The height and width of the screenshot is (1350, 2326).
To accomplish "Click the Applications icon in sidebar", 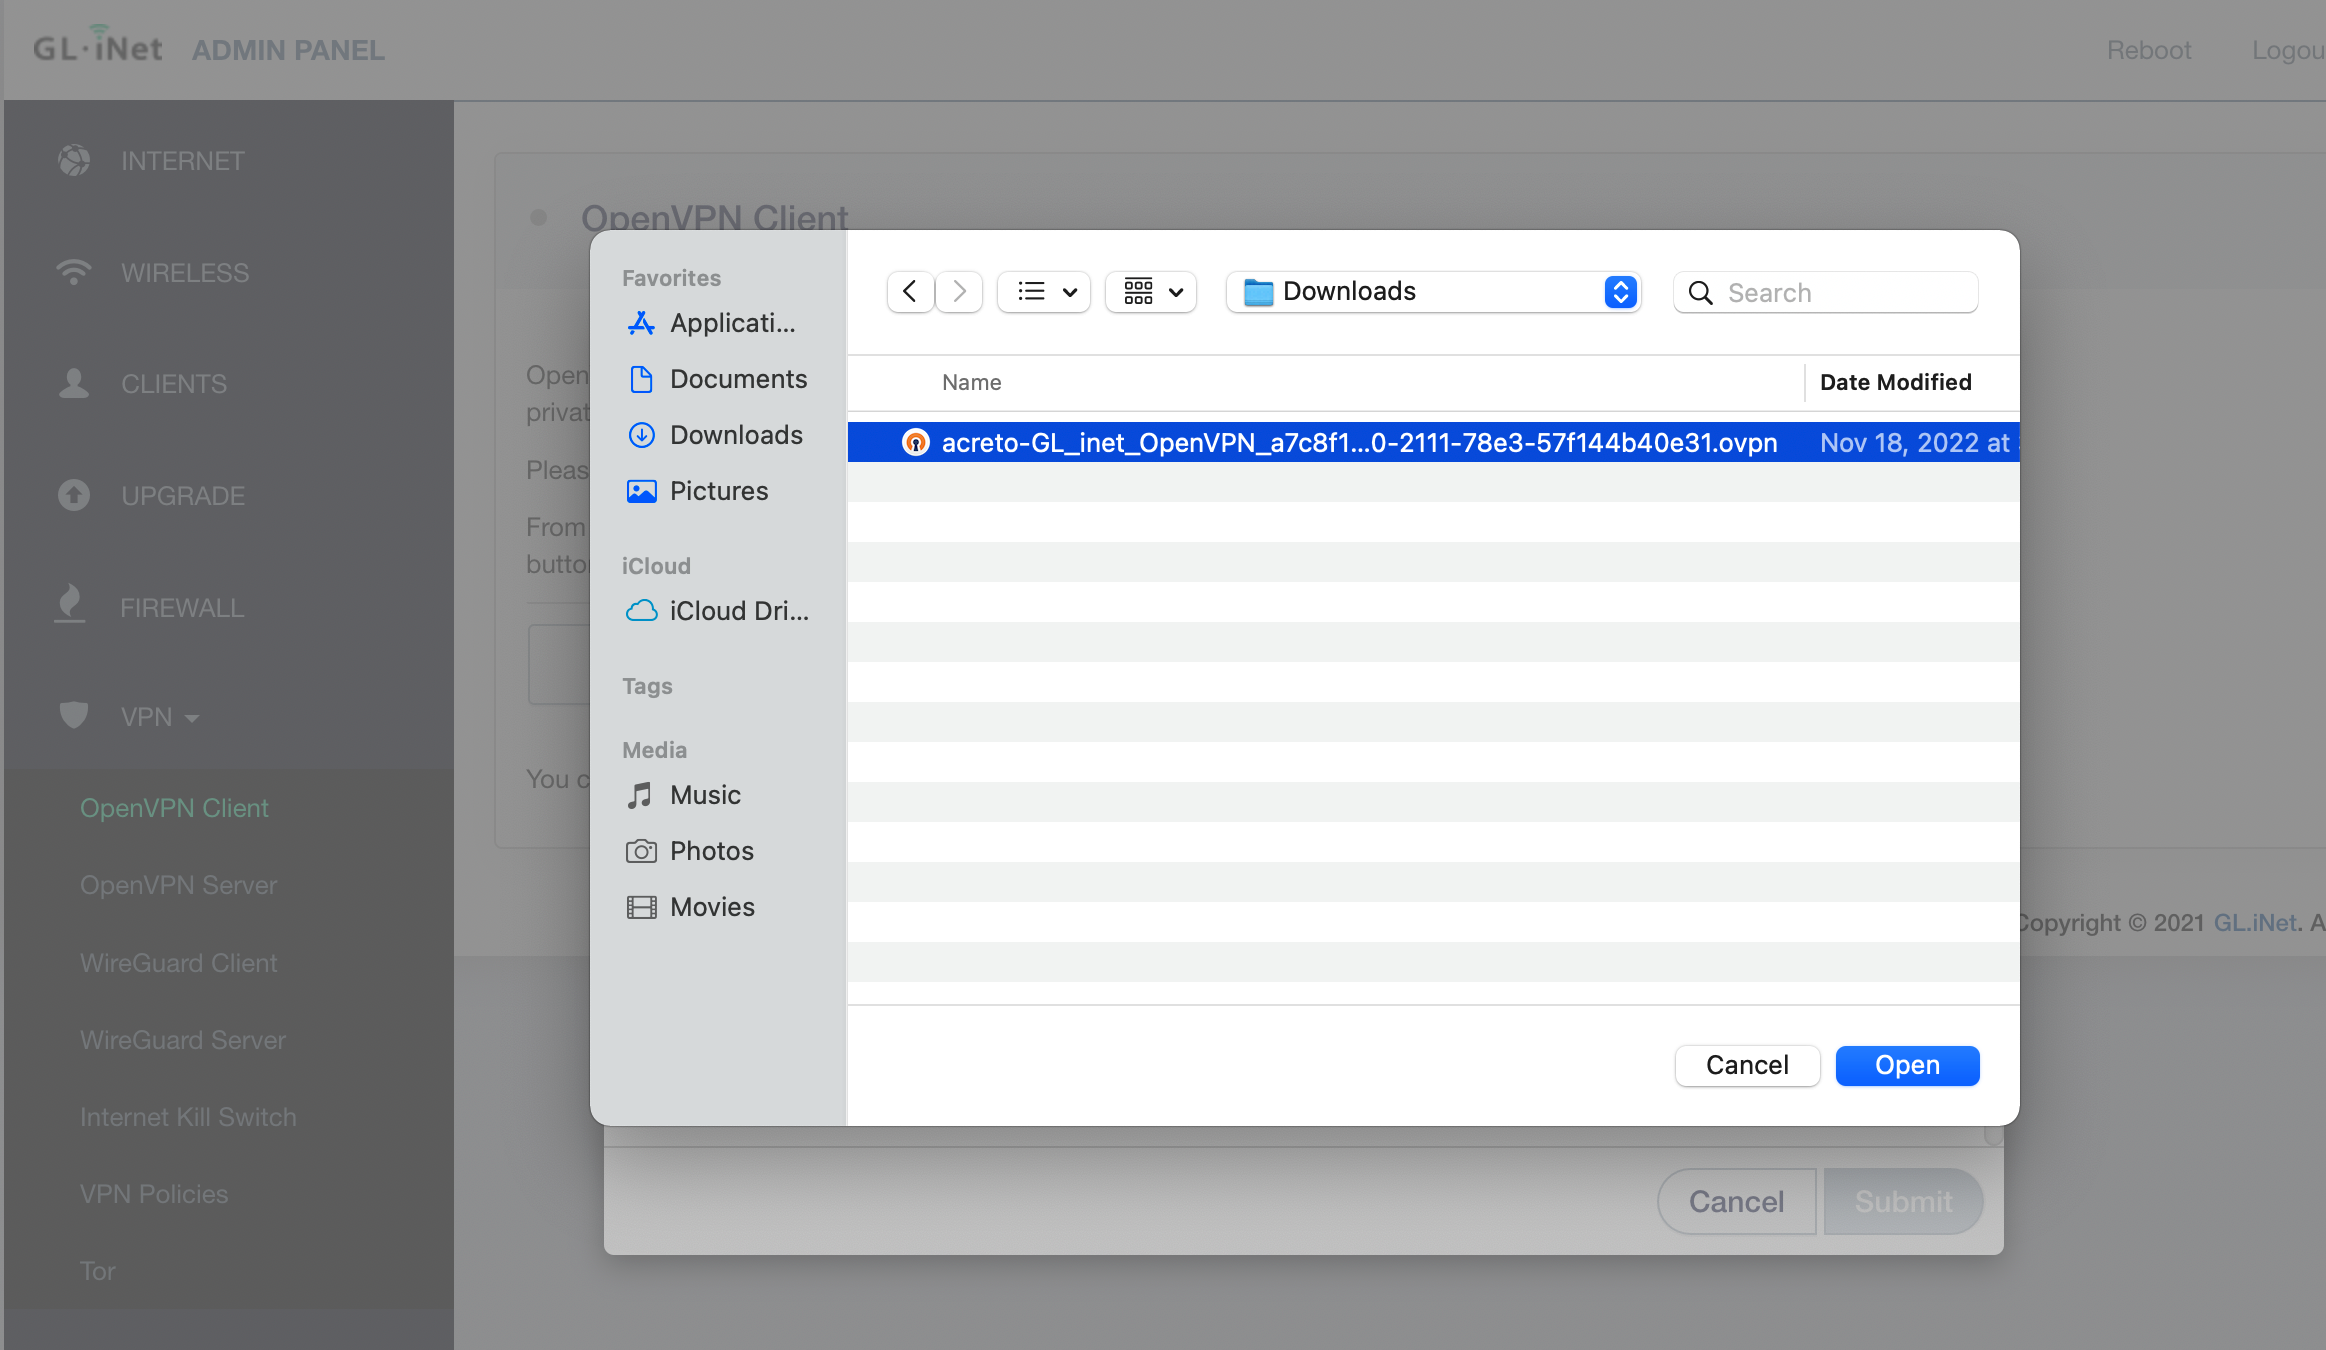I will click(641, 323).
